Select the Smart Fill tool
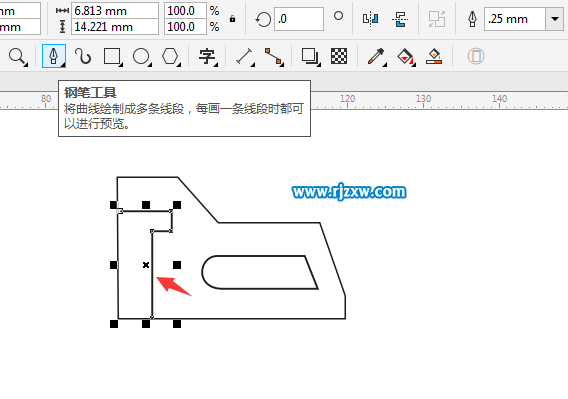Screen dimensions: 568x399 click(x=434, y=56)
